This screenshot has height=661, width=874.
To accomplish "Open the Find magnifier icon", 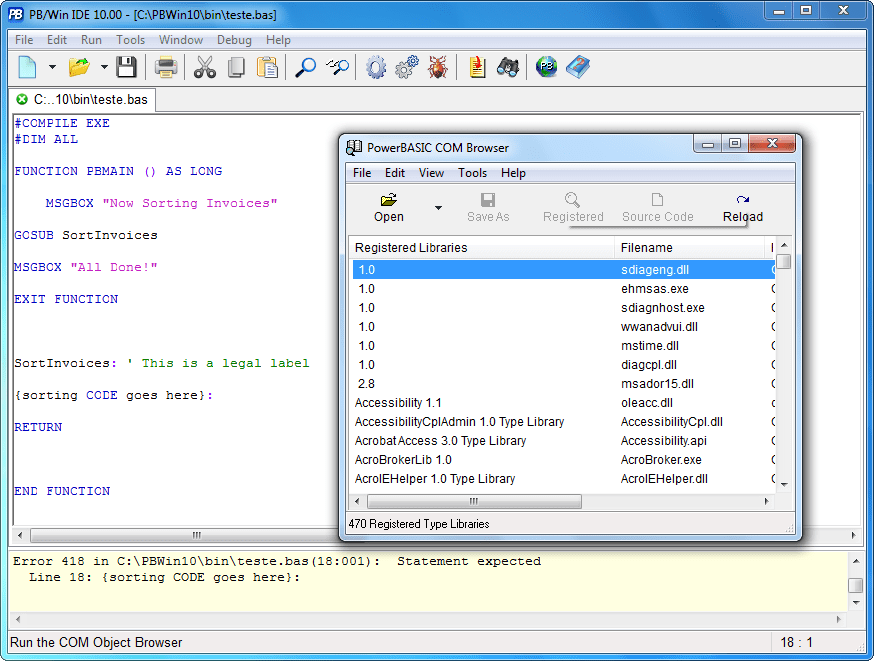I will [x=305, y=66].
